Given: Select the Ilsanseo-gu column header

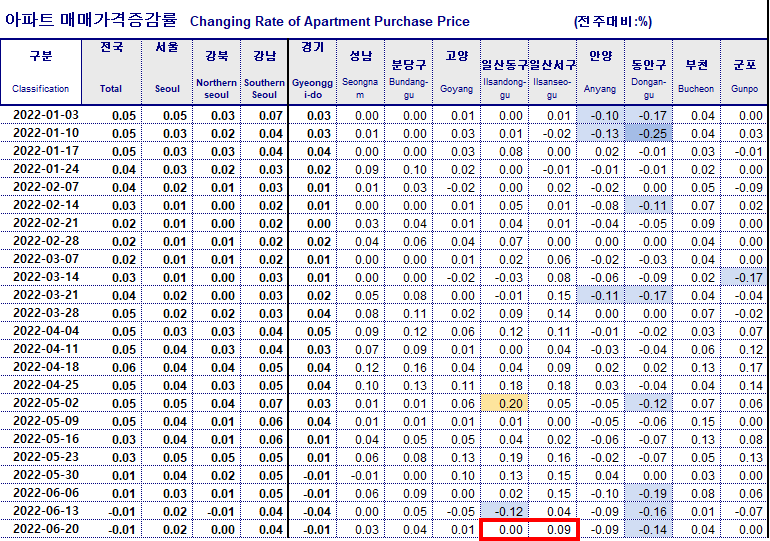Looking at the screenshot, I should 552,72.
